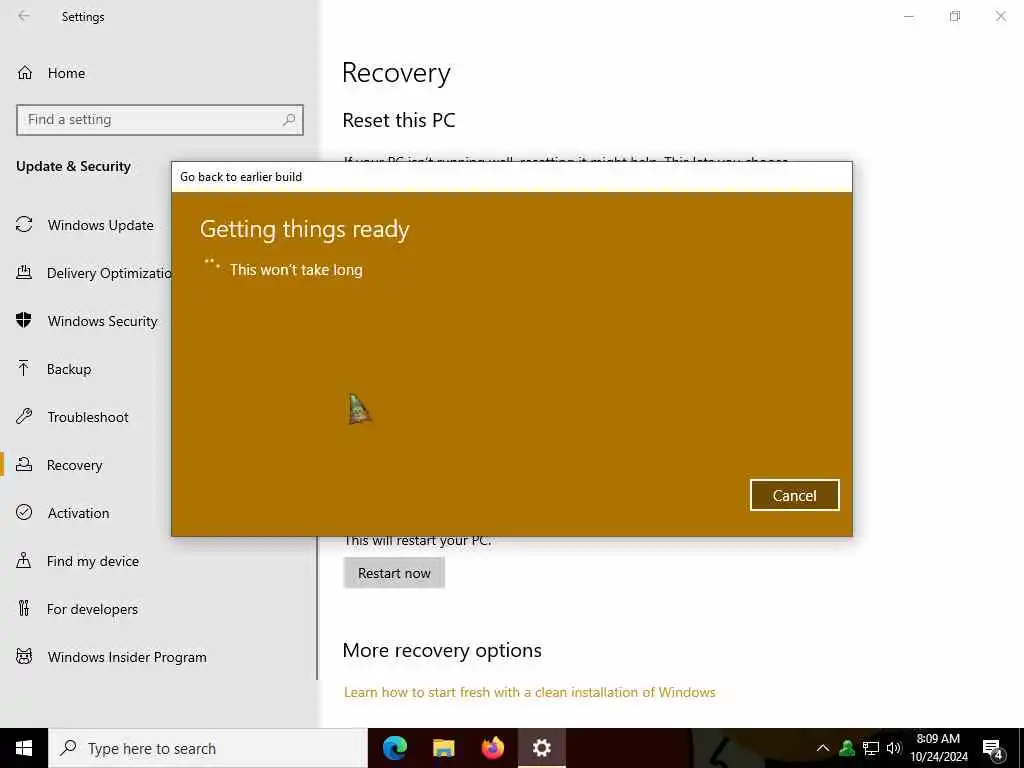
Task: Click the Restart now button
Action: click(394, 573)
